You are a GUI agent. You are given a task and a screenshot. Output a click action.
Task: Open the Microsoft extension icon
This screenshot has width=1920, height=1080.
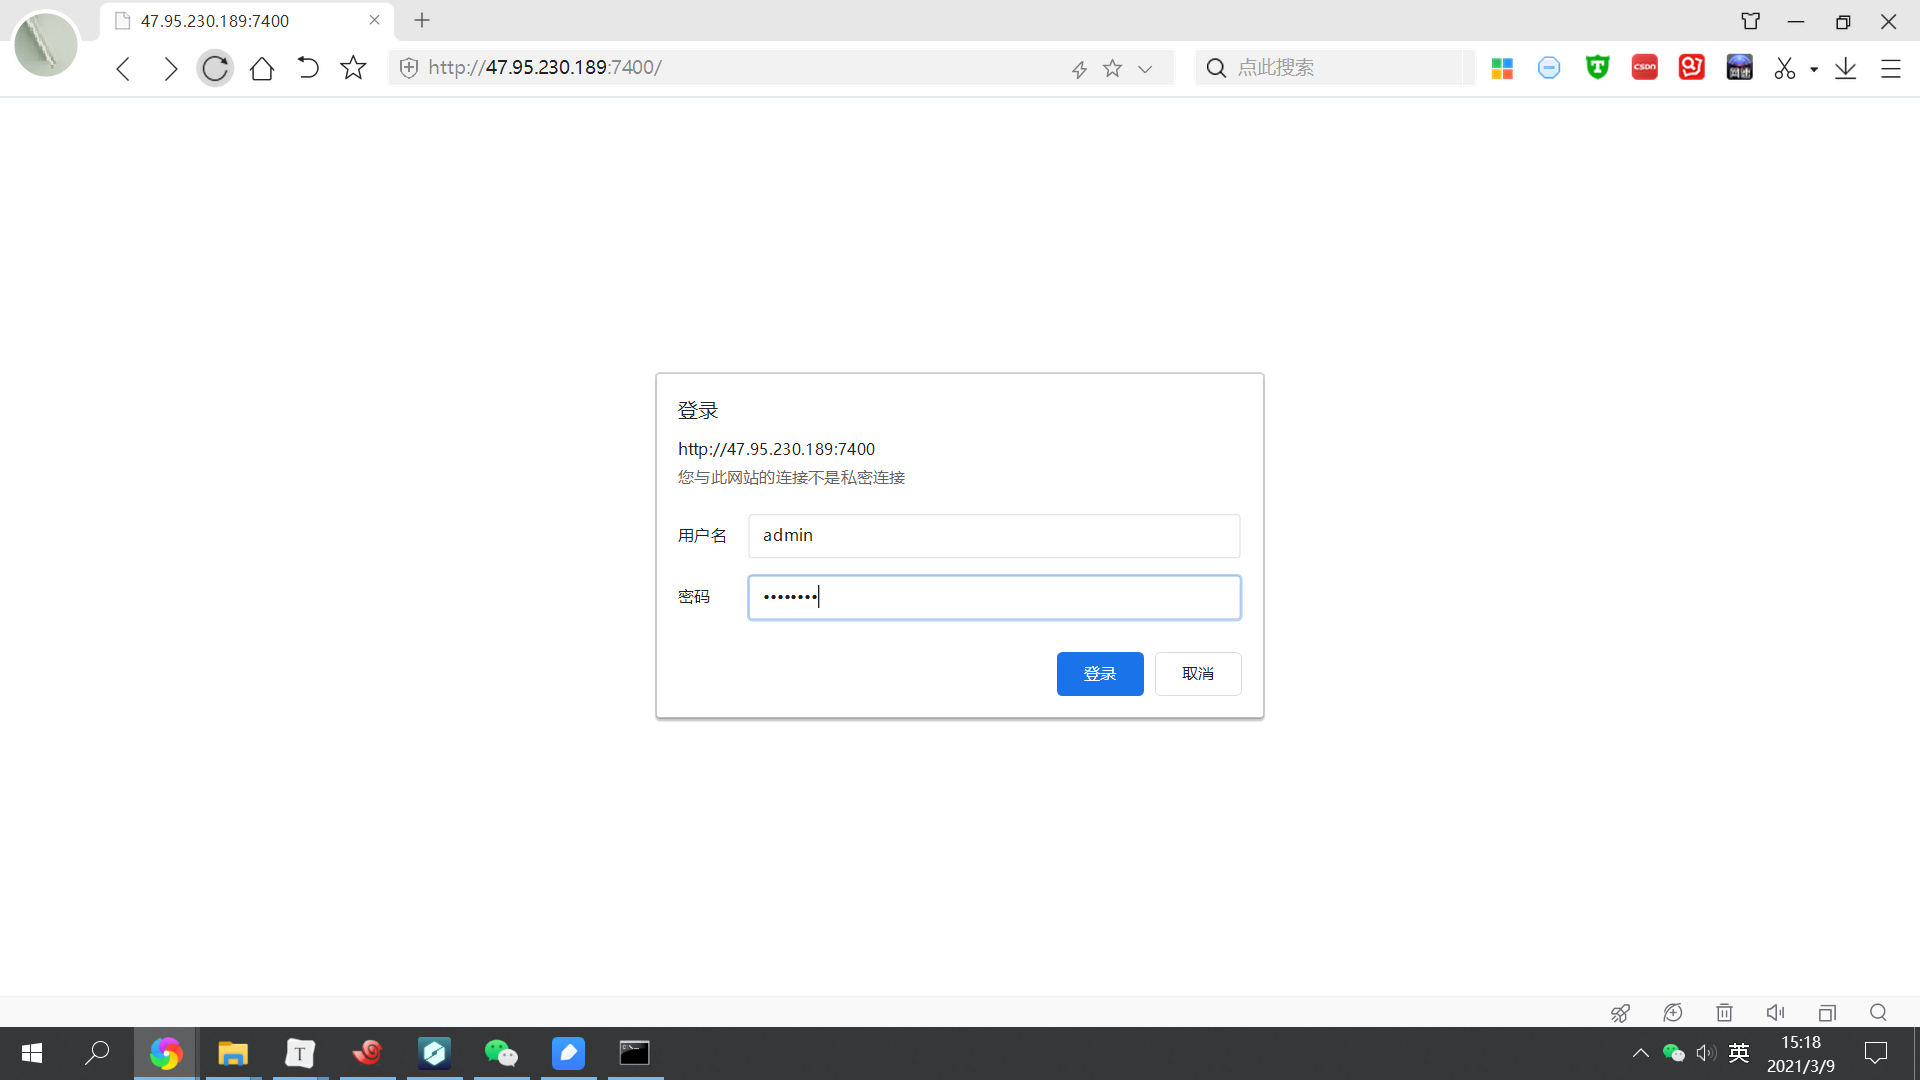[x=1502, y=67]
